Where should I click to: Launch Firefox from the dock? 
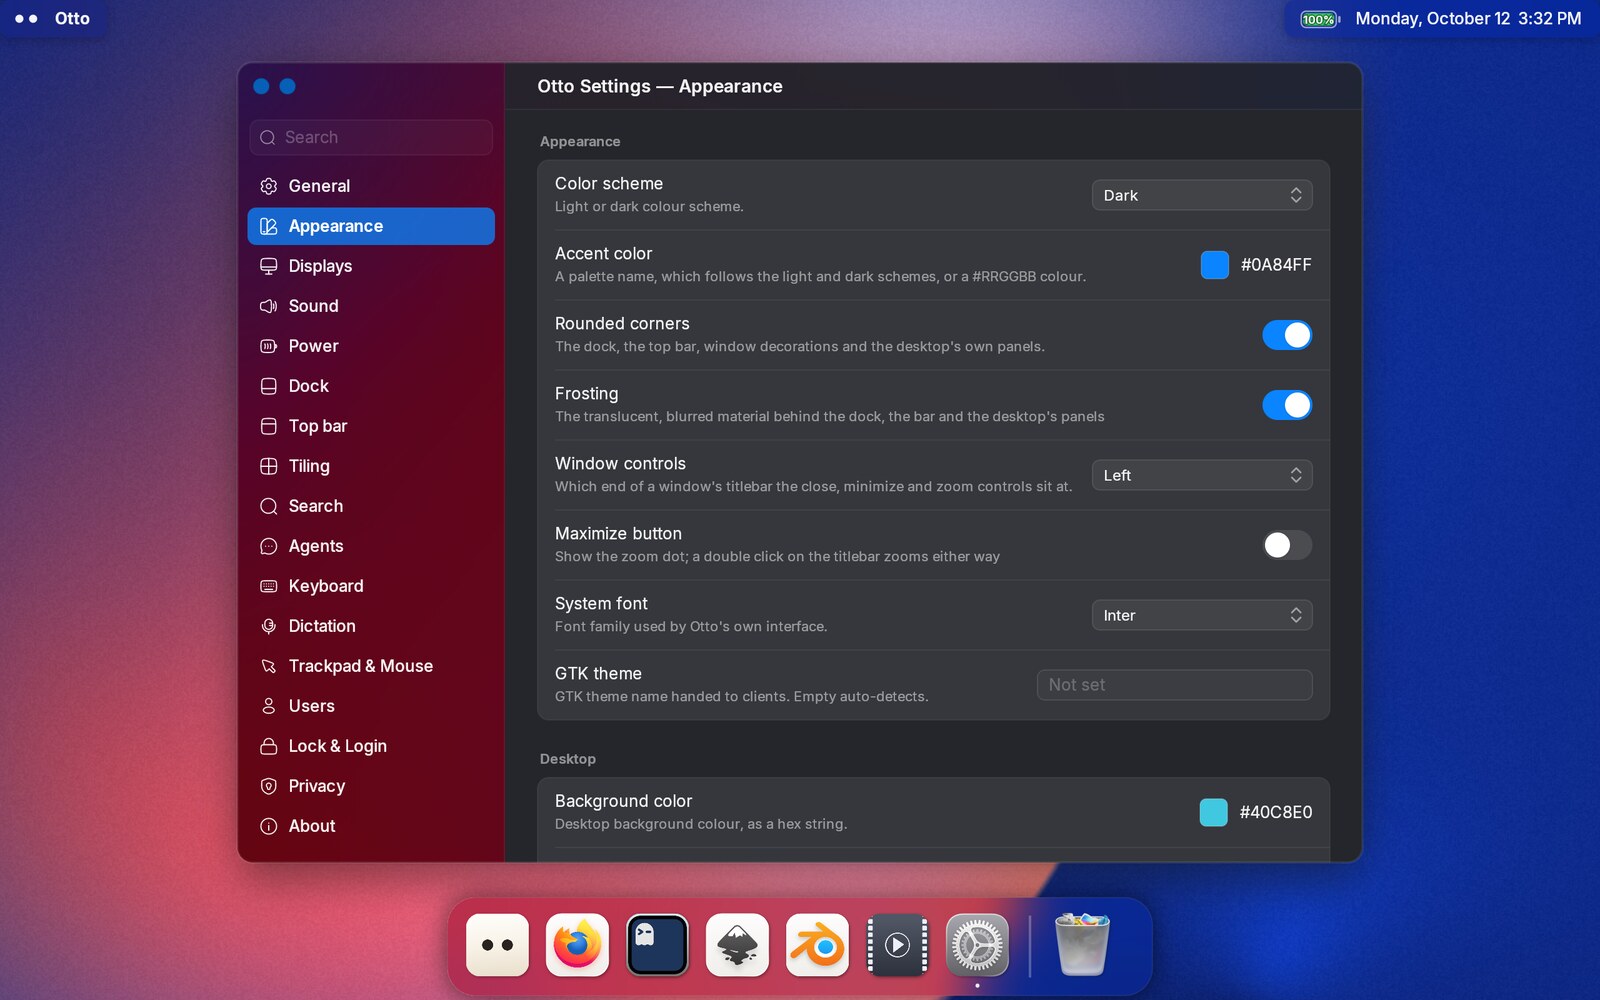click(577, 945)
